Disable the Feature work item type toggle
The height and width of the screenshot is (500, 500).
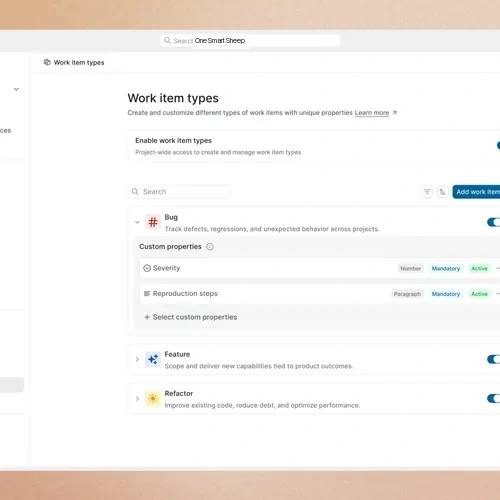tap(493, 359)
